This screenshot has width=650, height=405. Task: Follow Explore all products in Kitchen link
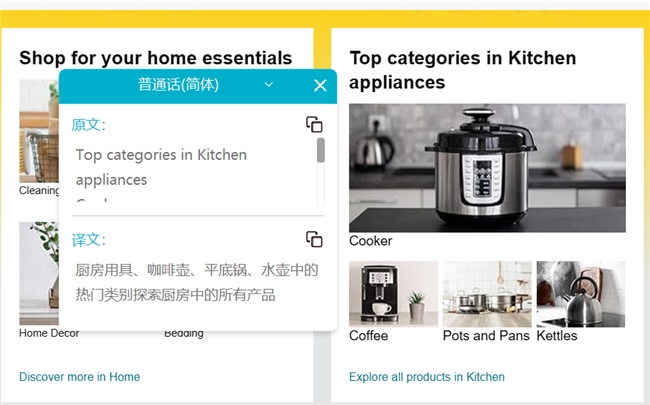click(x=427, y=377)
